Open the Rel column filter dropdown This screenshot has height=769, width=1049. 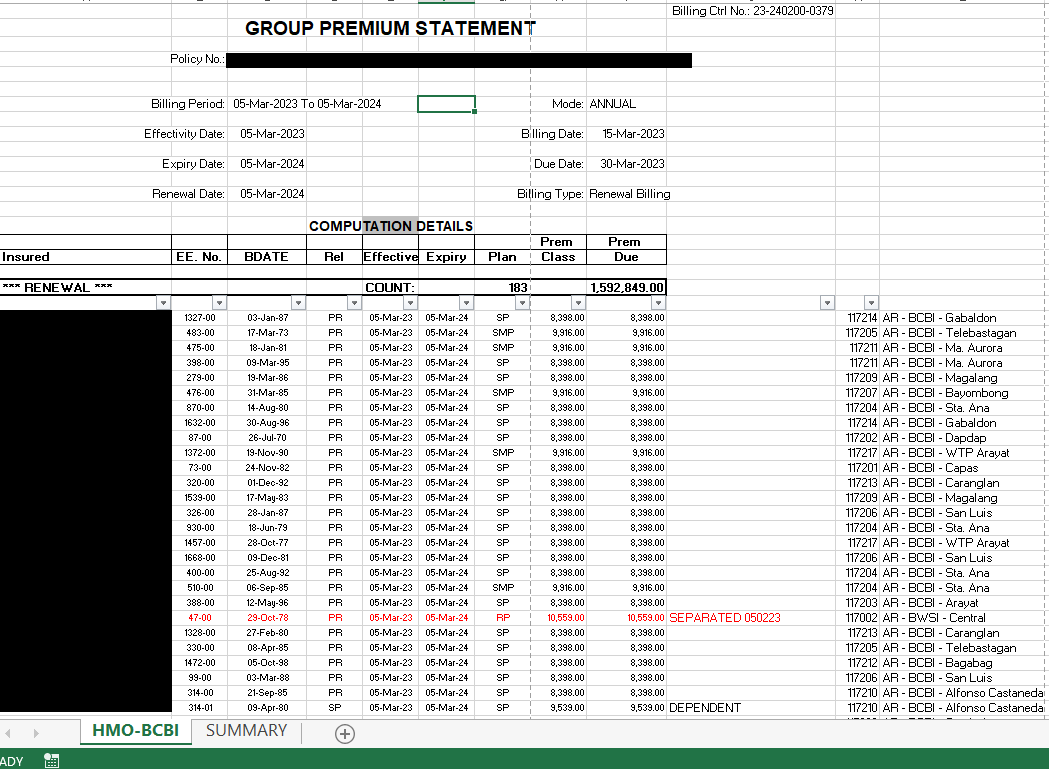(355, 303)
